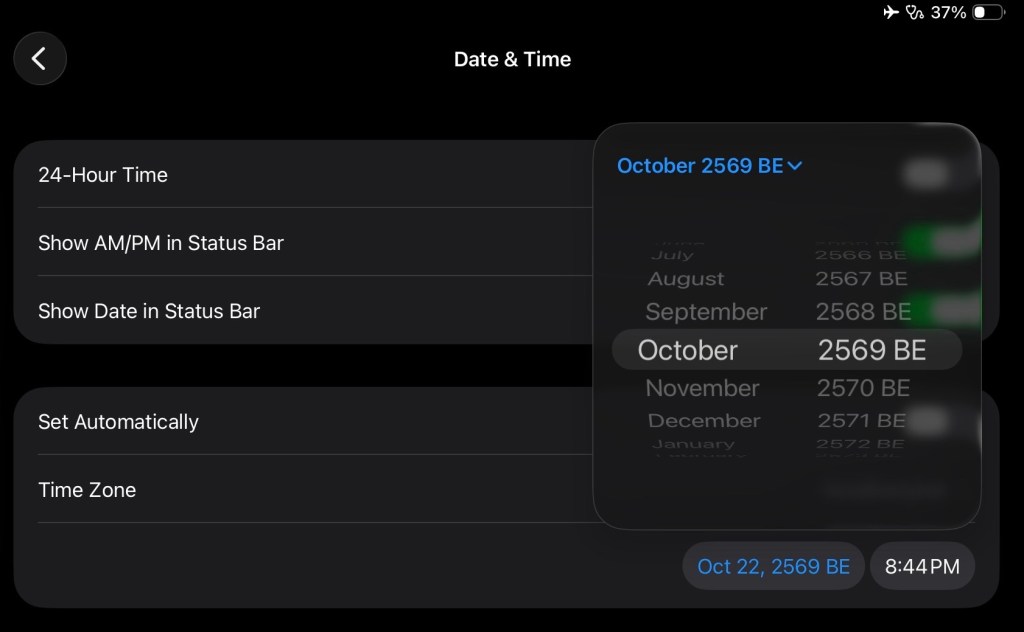Choose November in the month wheel
The height and width of the screenshot is (632, 1024).
coord(702,388)
